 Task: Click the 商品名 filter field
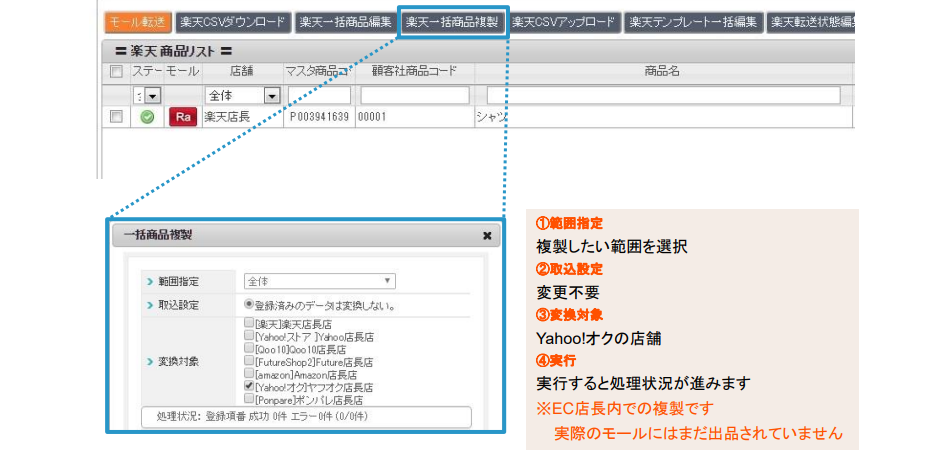pyautogui.click(x=663, y=95)
